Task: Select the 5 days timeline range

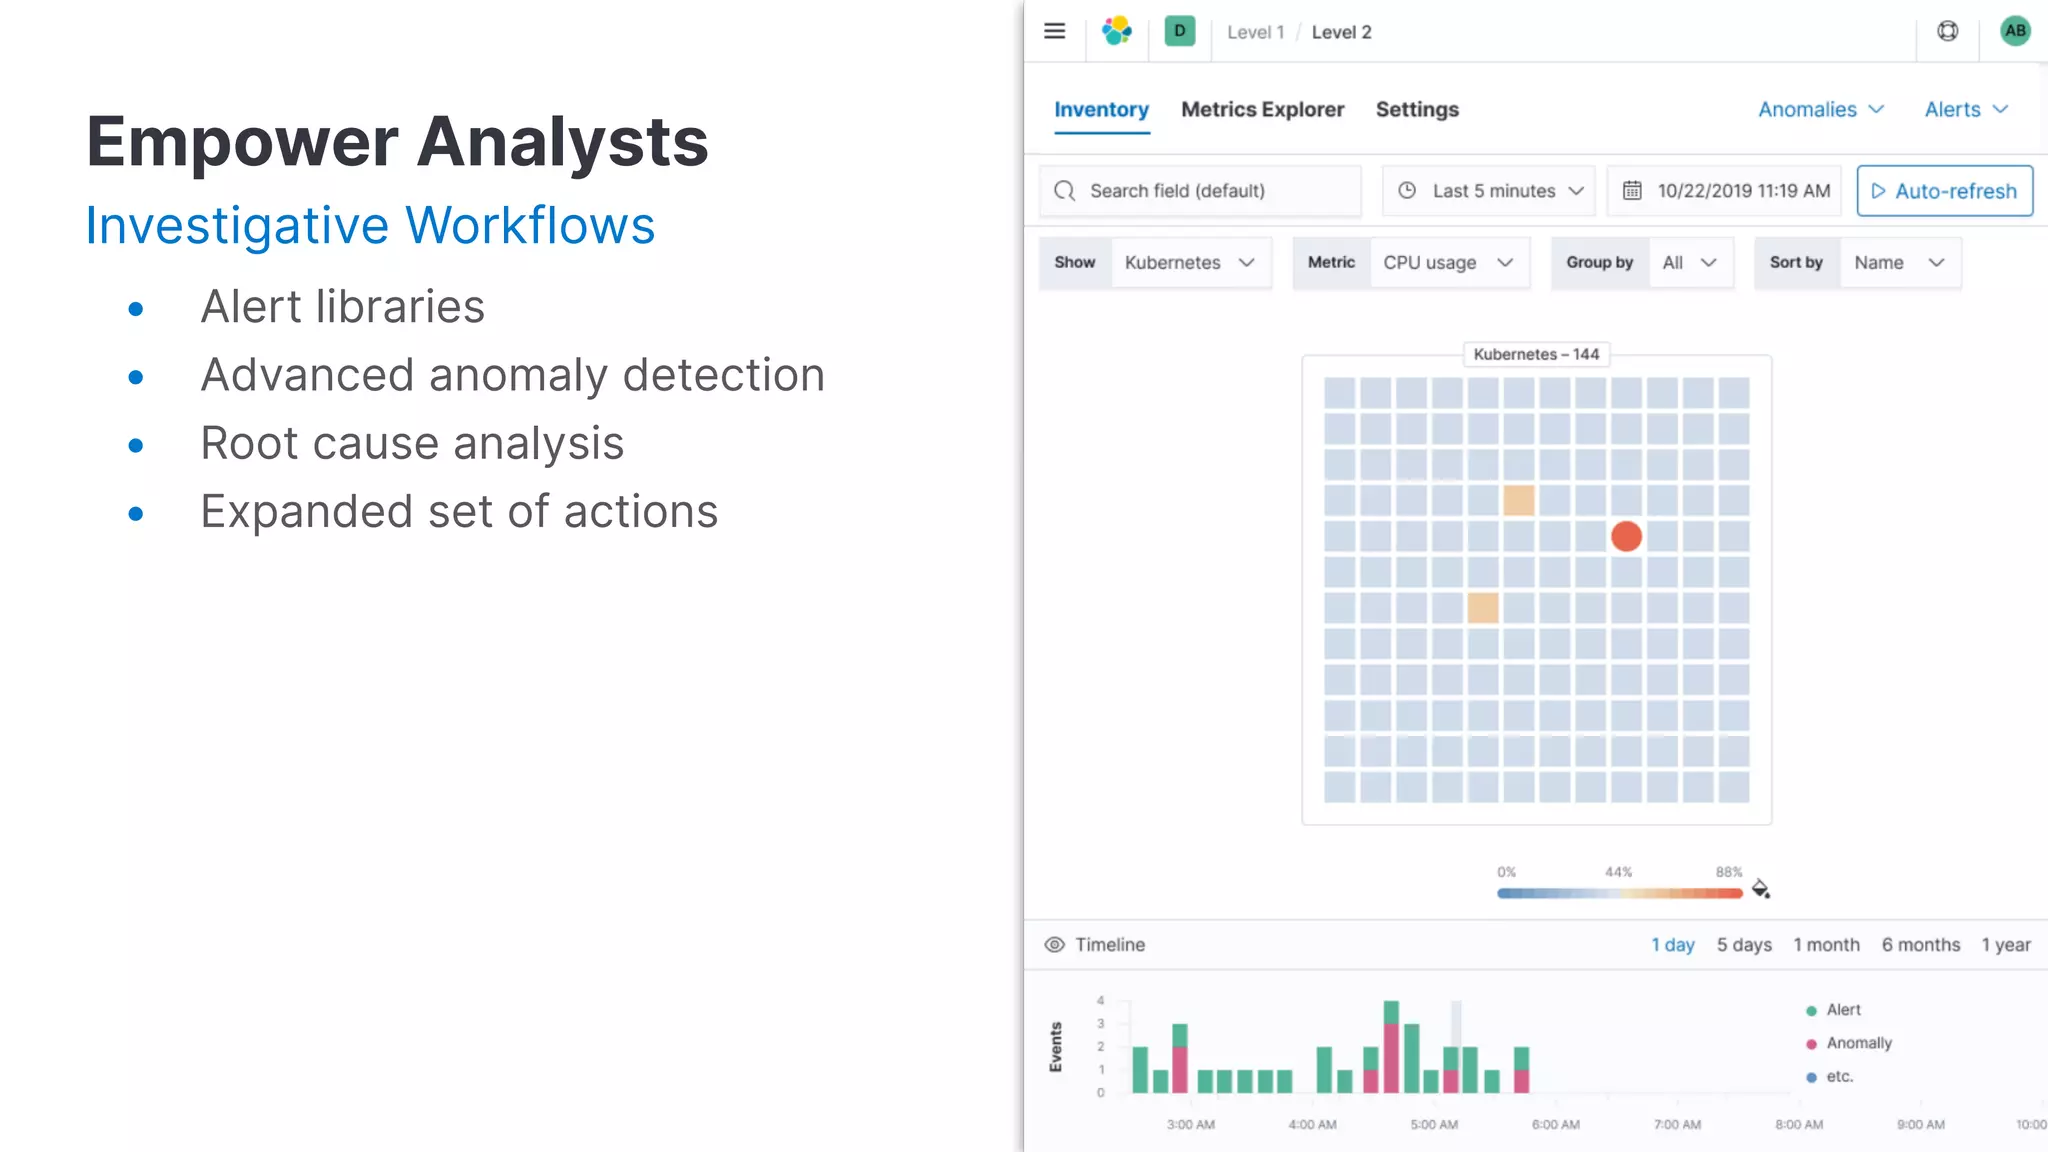Action: pos(1744,945)
